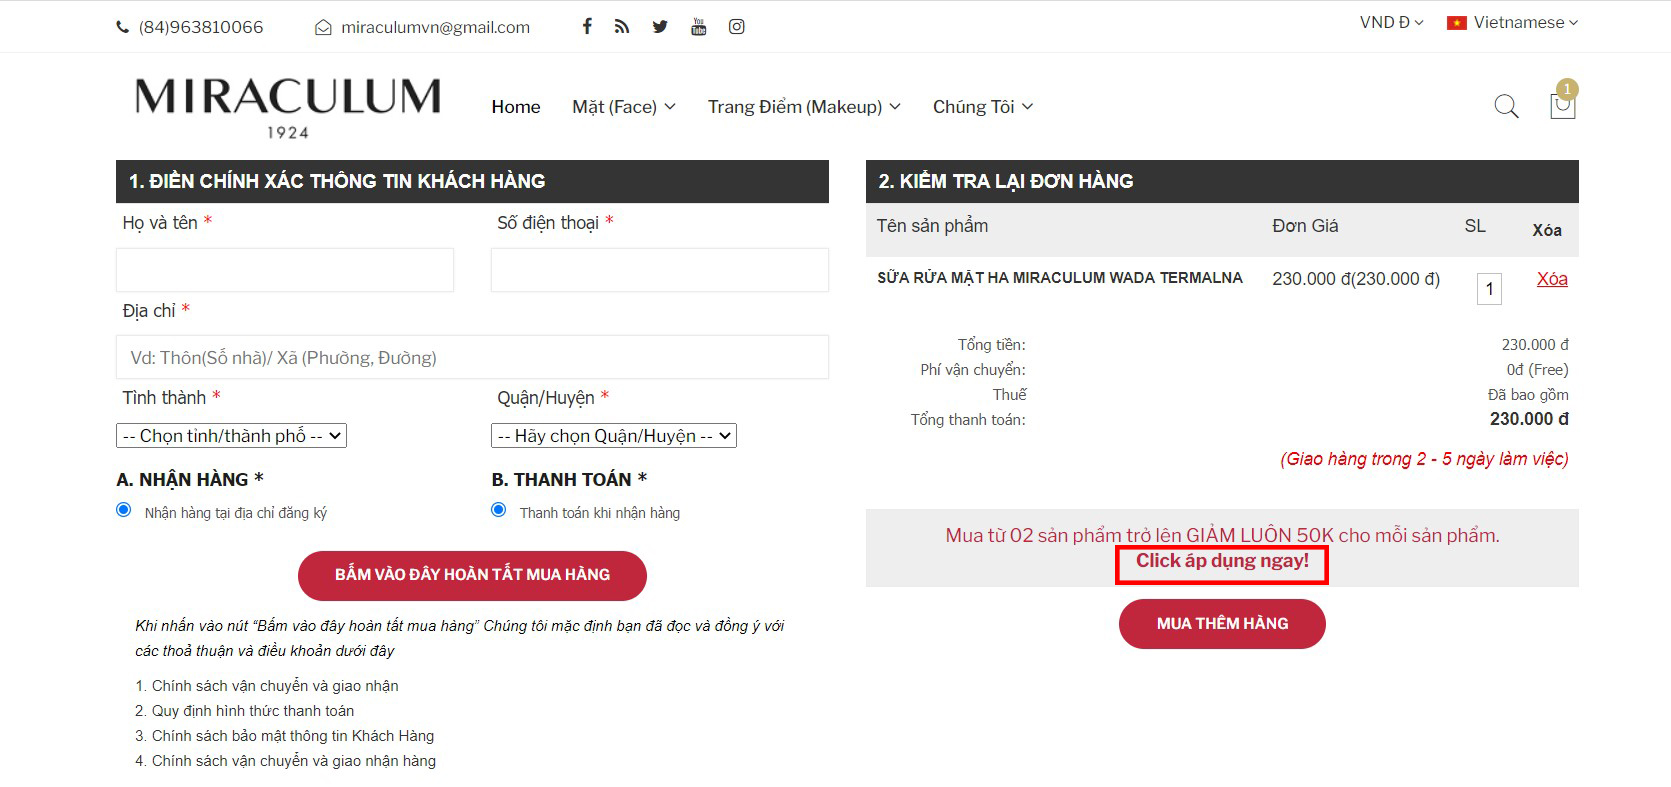Image resolution: width=1671 pixels, height=787 pixels.
Task: Focus the "Họ và tên" input field
Action: tap(285, 270)
